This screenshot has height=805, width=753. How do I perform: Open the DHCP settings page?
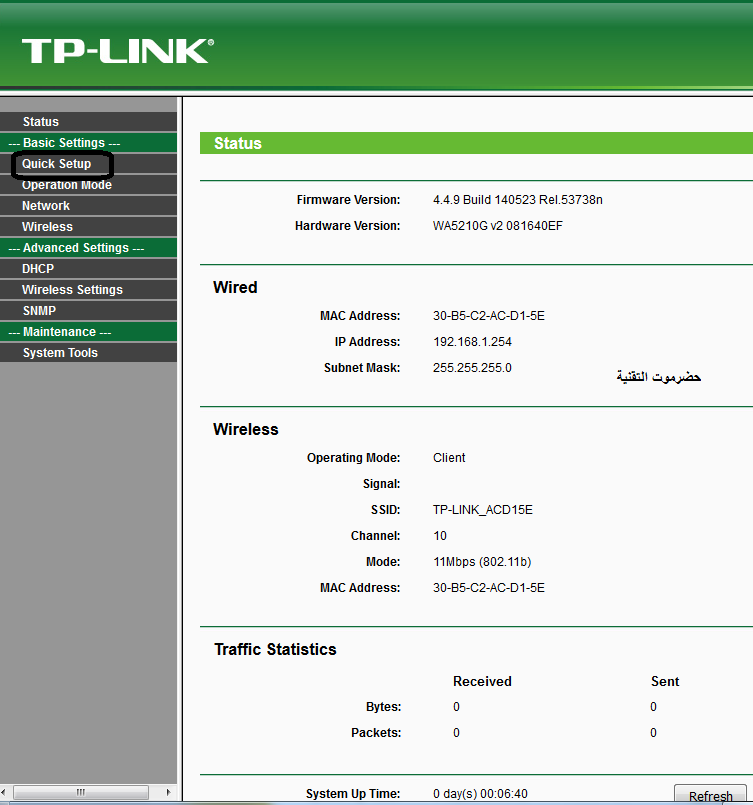(x=38, y=269)
